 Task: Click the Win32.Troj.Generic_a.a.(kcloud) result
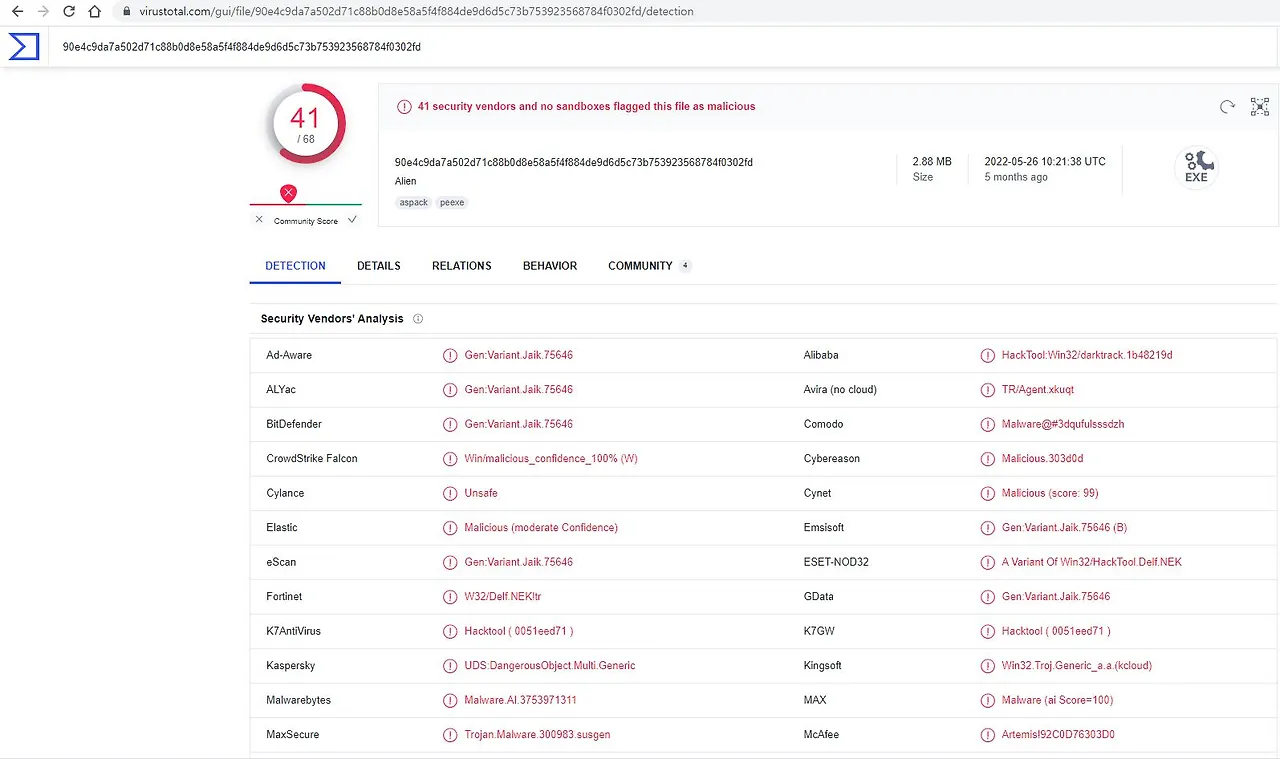pos(1079,666)
